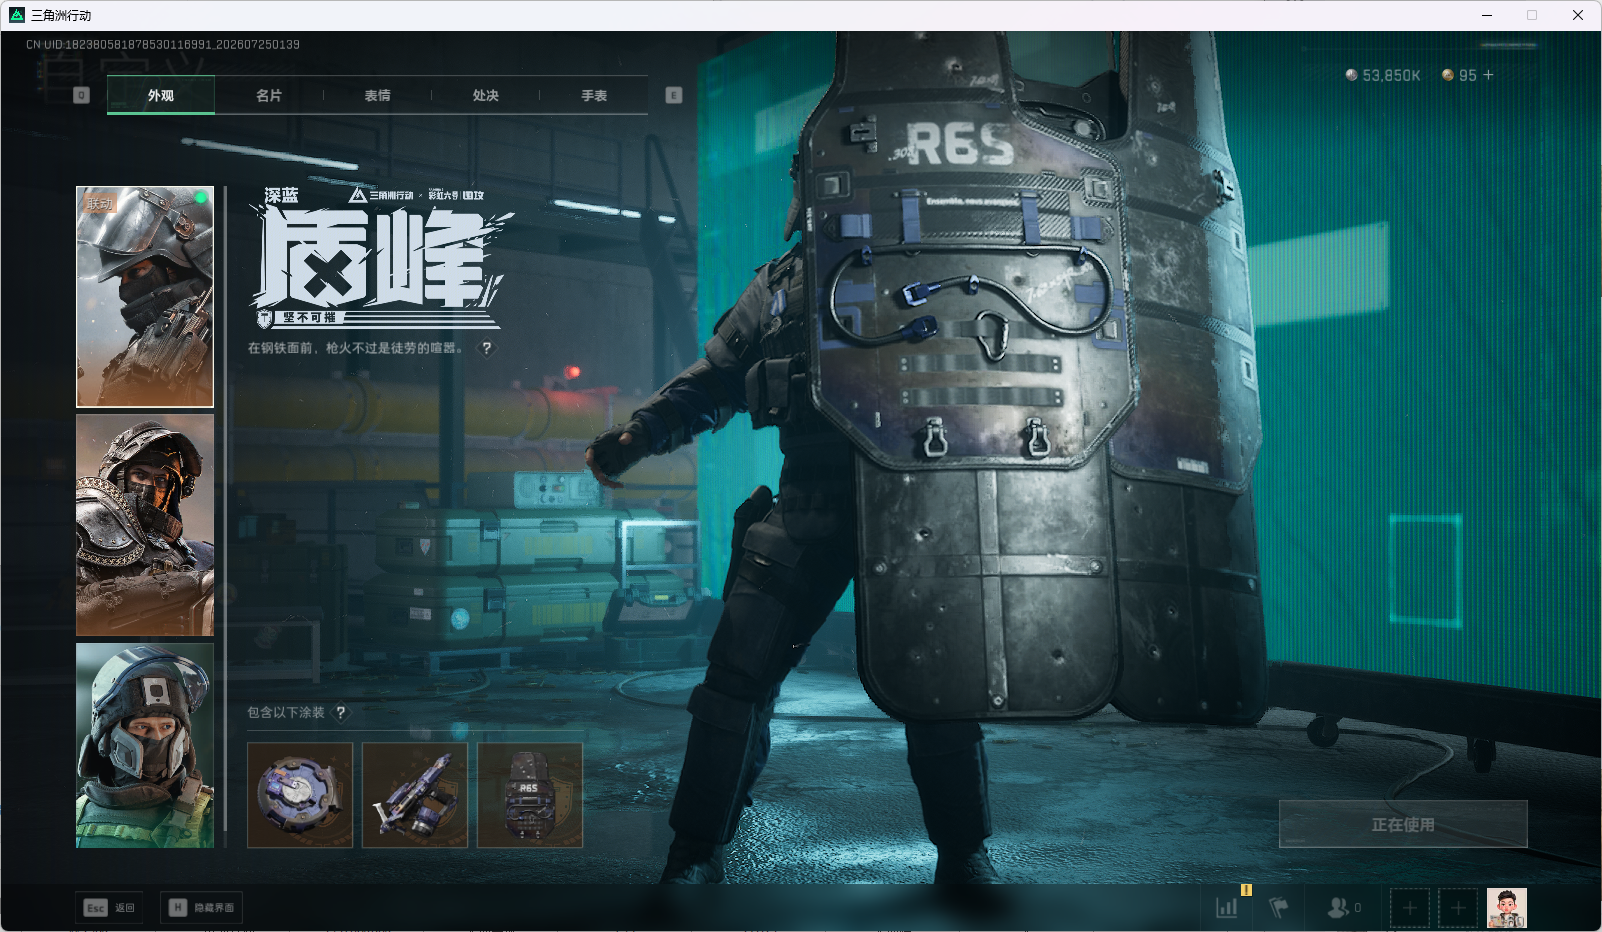Select the medieval knight armor skin thumbnail
Image resolution: width=1602 pixels, height=932 pixels.
145,525
